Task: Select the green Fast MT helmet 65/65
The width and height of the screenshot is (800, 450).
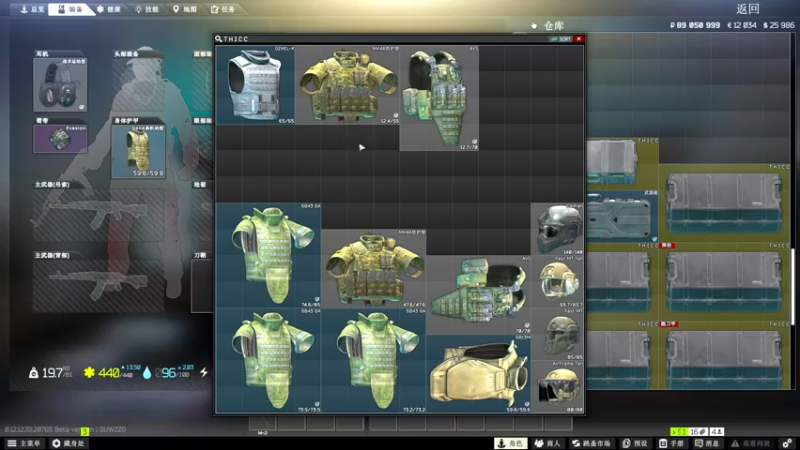Action: [x=557, y=334]
